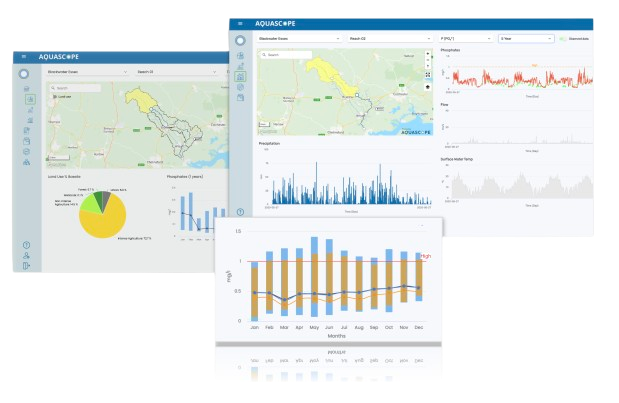Image resolution: width=619 pixels, height=403 pixels.
Task: Click Flow chart title
Action: 444,105
